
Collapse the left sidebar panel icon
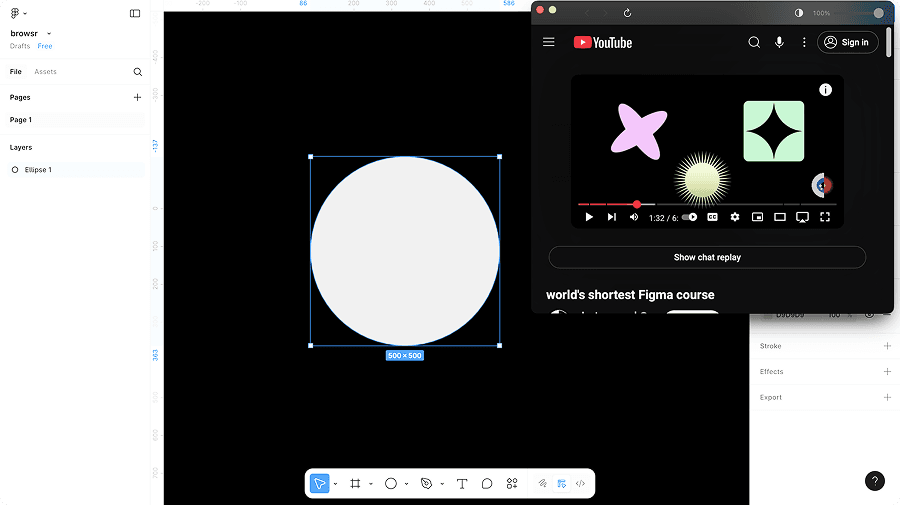[135, 13]
